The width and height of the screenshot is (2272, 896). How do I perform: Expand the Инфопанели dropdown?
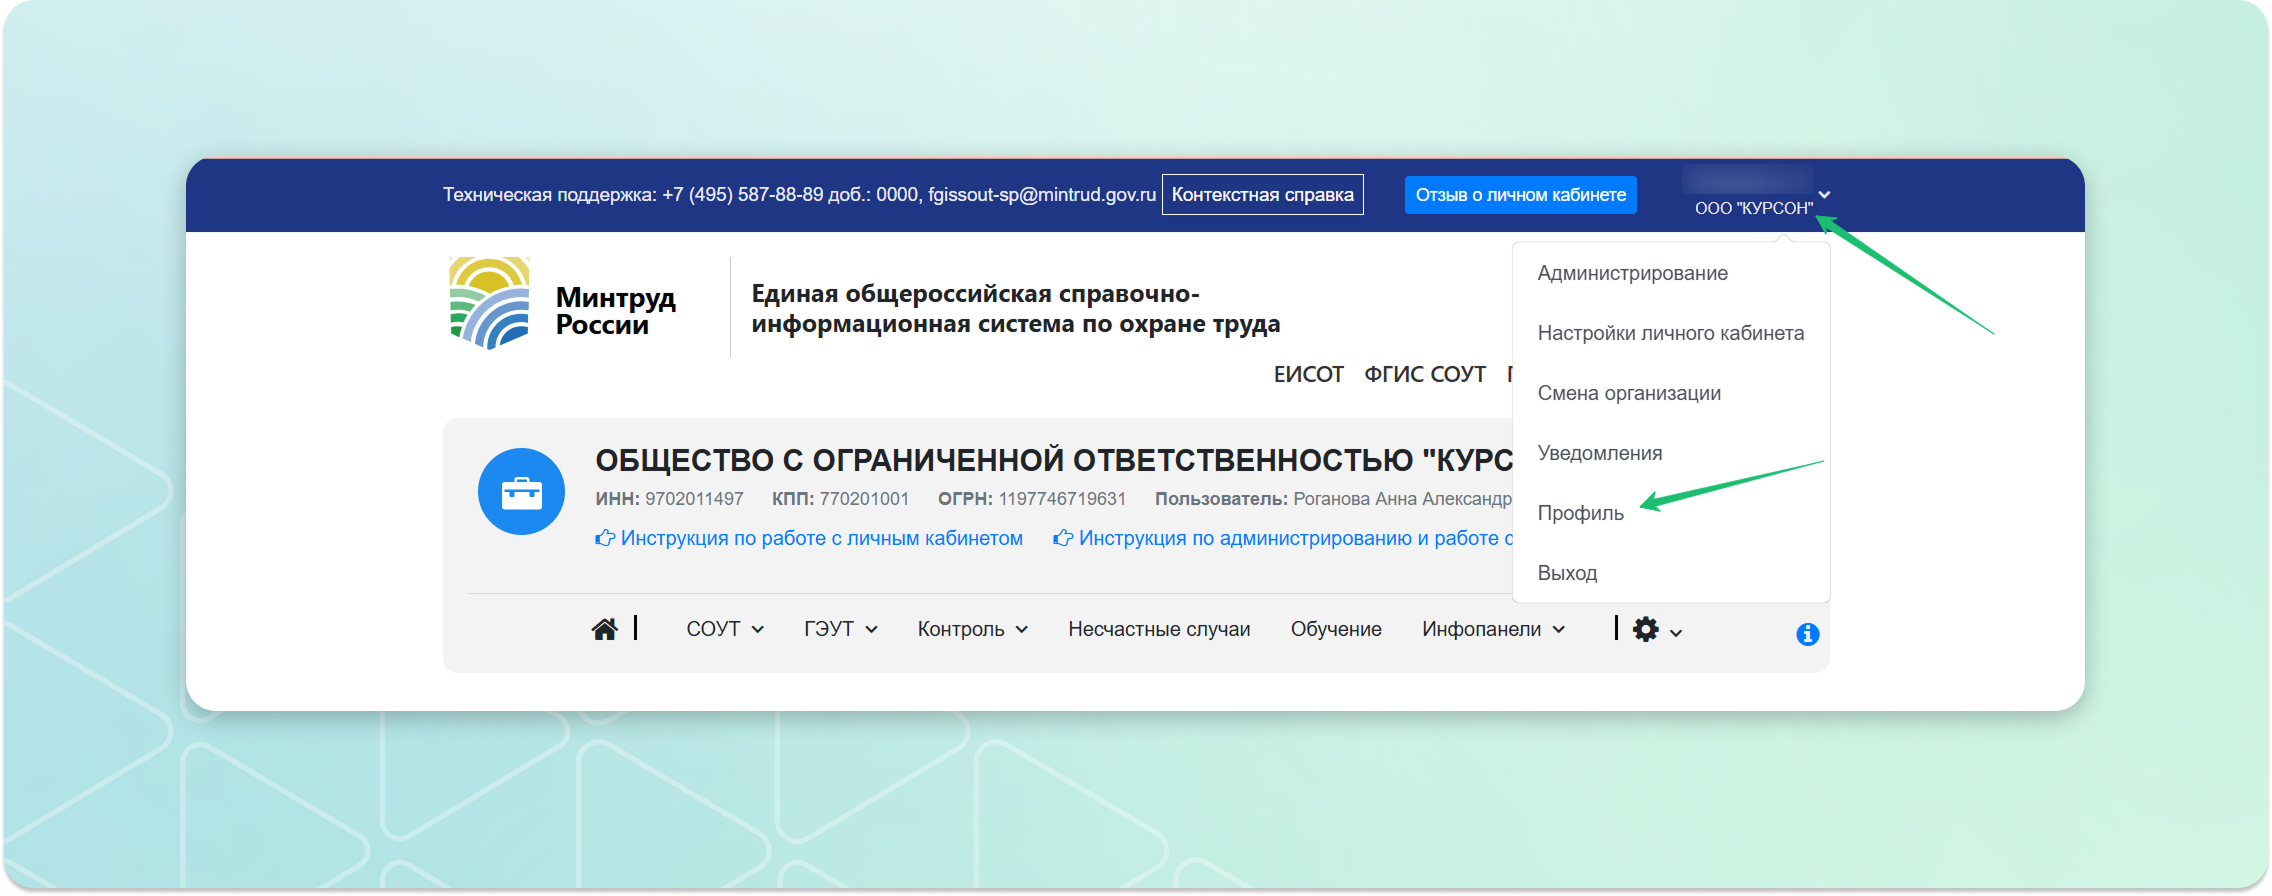pyautogui.click(x=1493, y=629)
